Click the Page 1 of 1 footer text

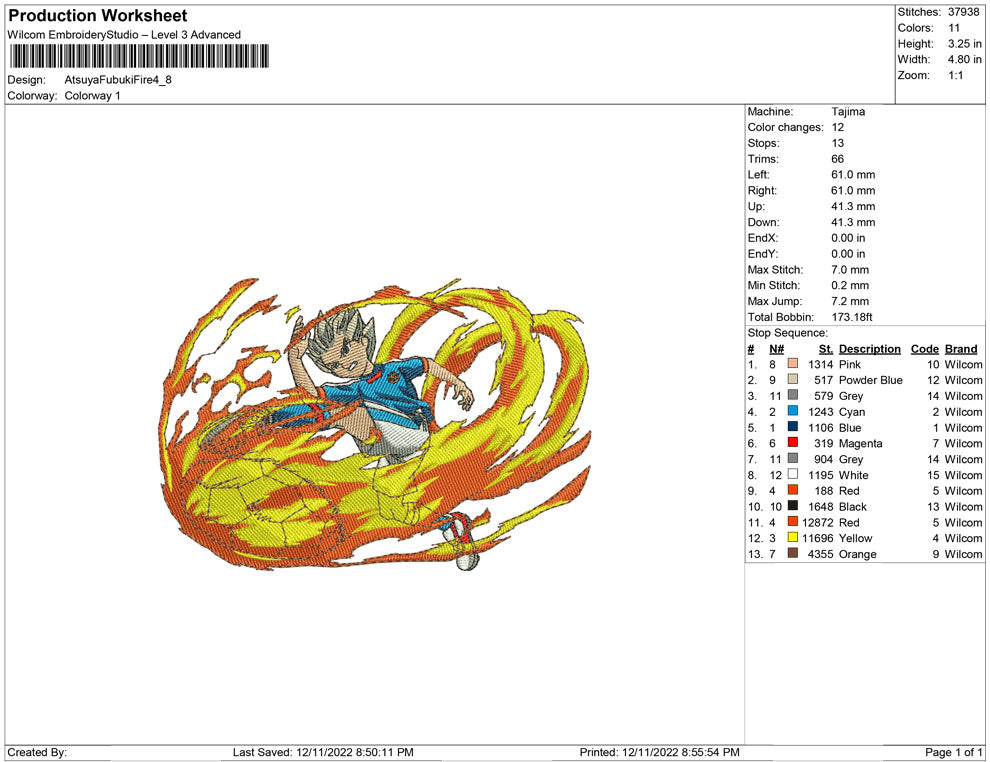point(954,752)
